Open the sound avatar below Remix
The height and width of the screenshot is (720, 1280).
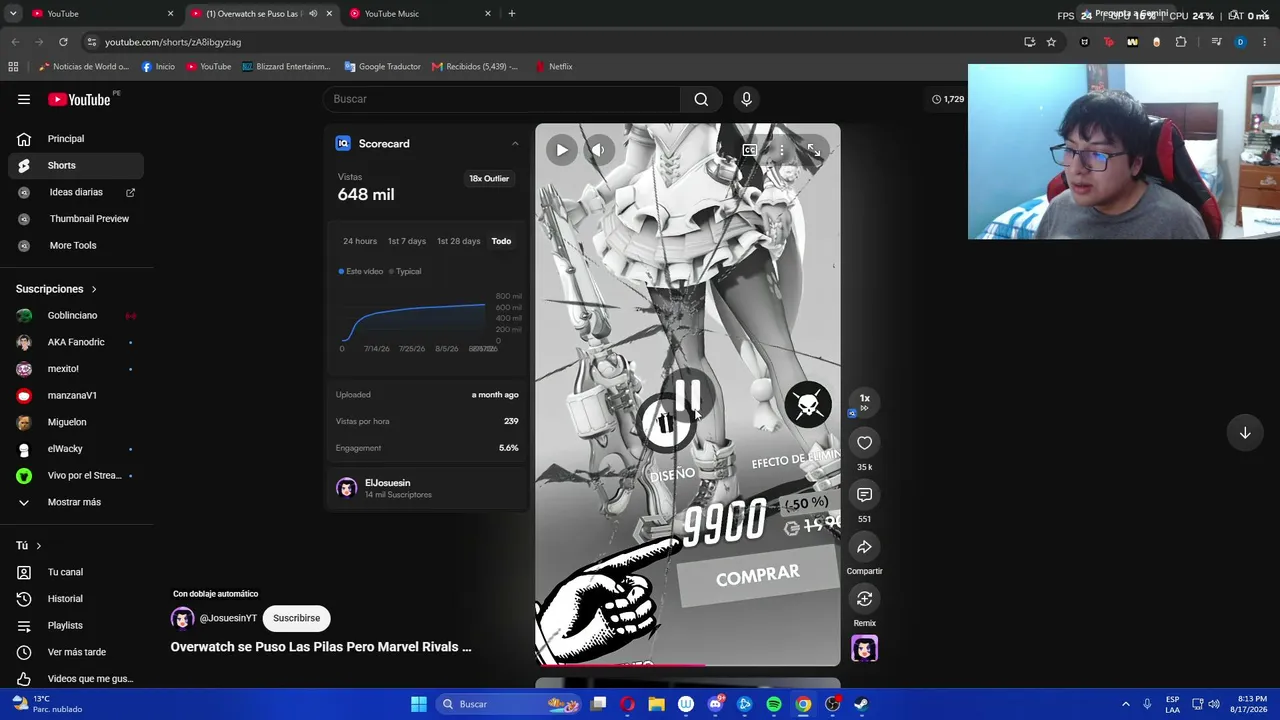coord(865,649)
